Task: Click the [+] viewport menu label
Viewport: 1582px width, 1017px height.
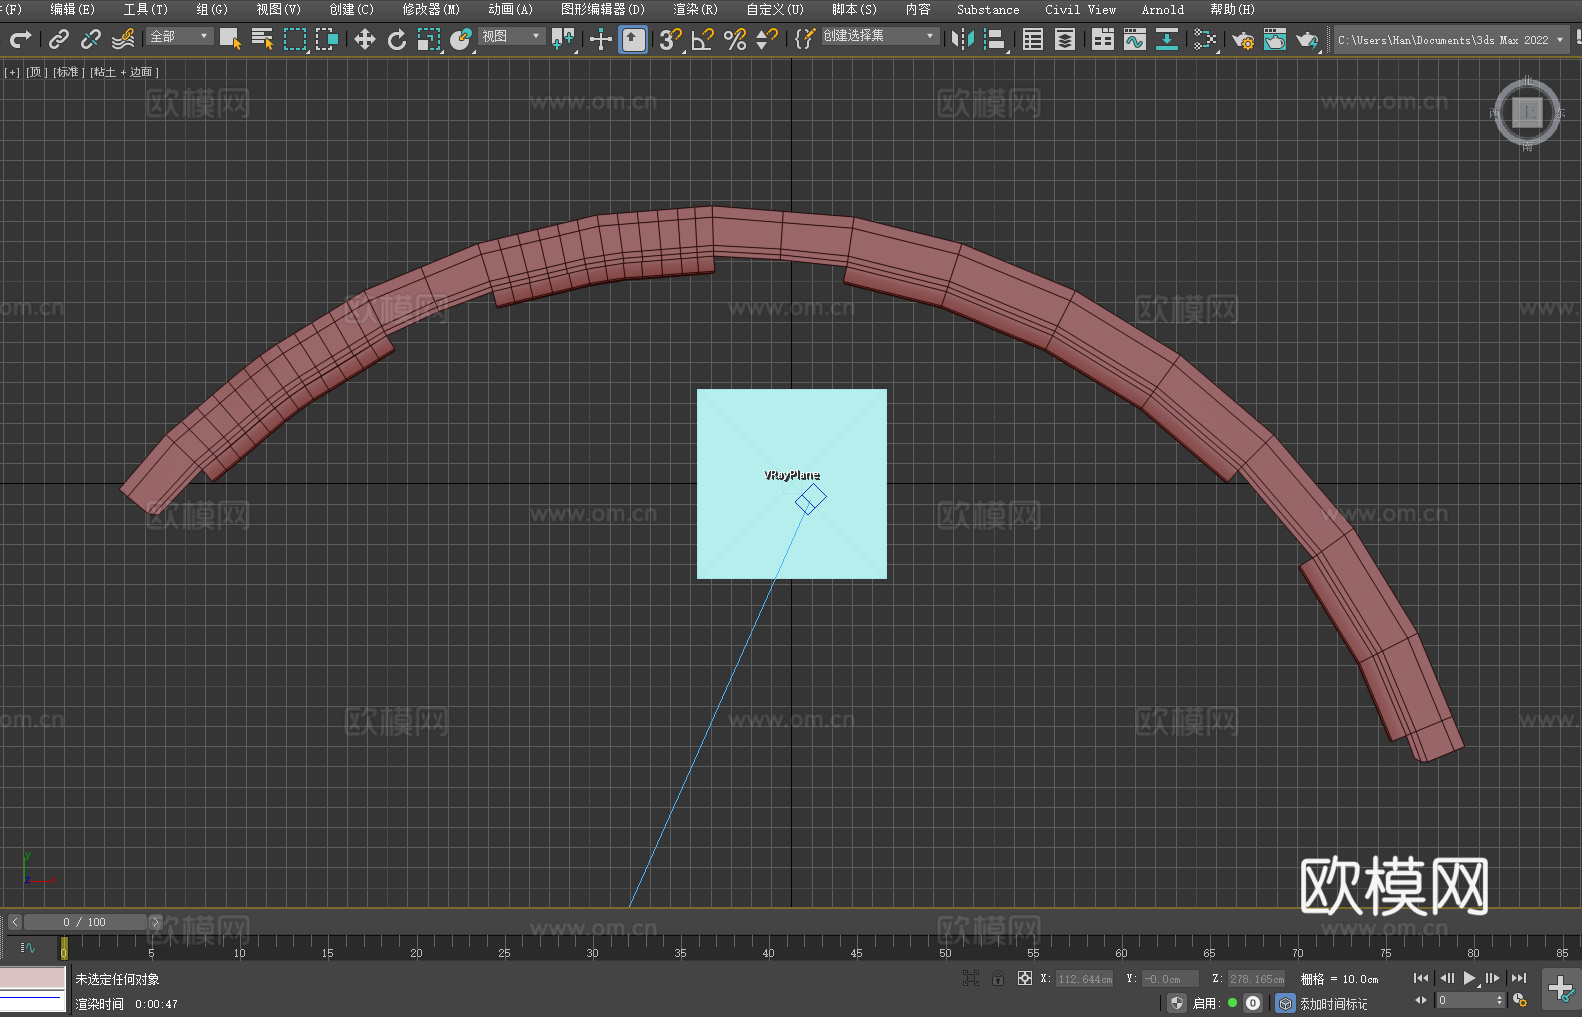Action: [12, 72]
